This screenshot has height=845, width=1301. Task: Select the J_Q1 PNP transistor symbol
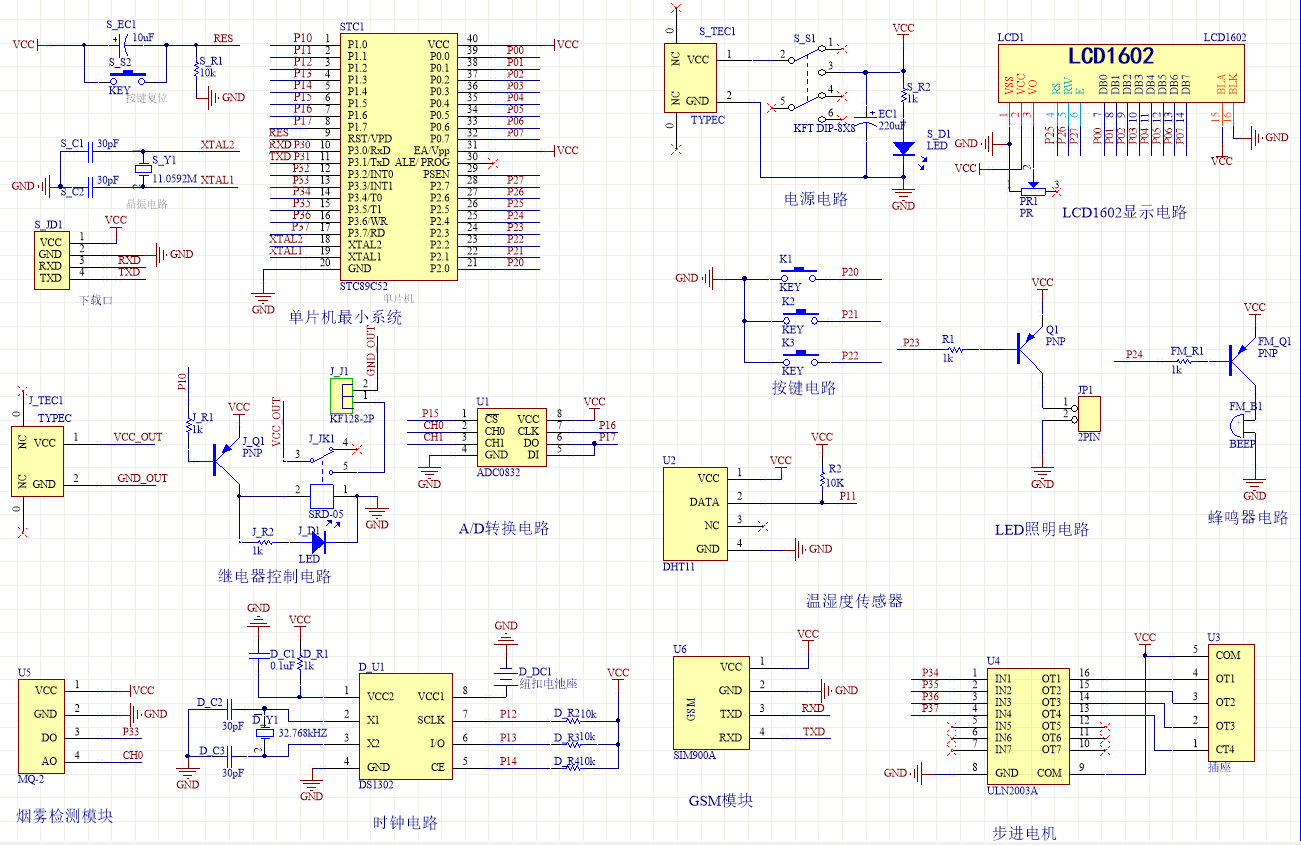click(226, 460)
